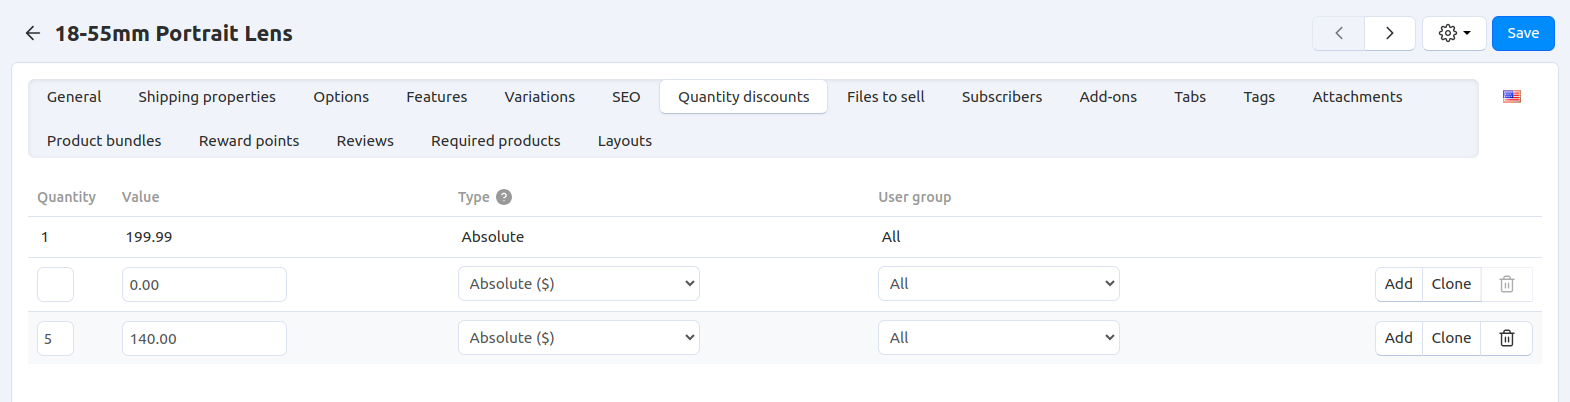Select the Quantity discounts tab
This screenshot has height=402, width=1570.
[744, 97]
